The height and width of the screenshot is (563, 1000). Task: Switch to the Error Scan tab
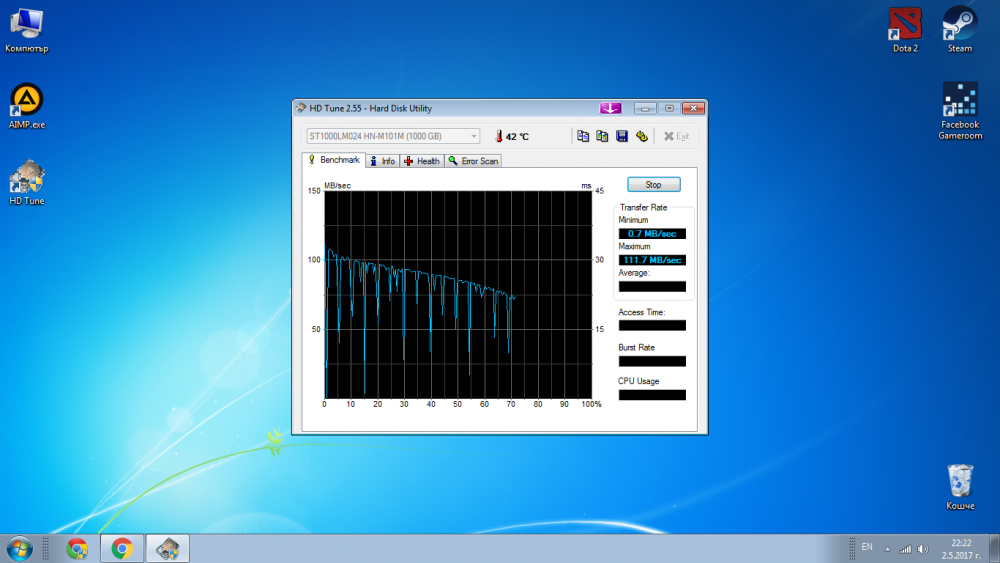pos(473,161)
